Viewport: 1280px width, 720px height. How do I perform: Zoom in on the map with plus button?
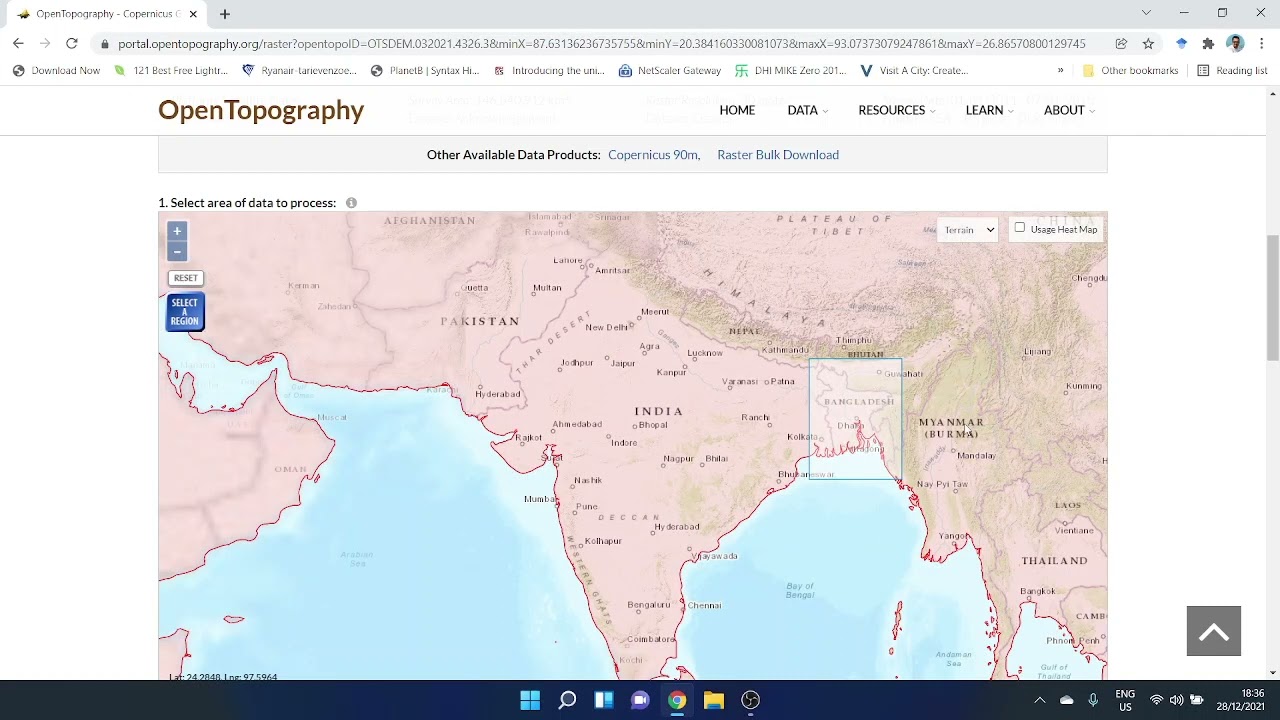[177, 231]
